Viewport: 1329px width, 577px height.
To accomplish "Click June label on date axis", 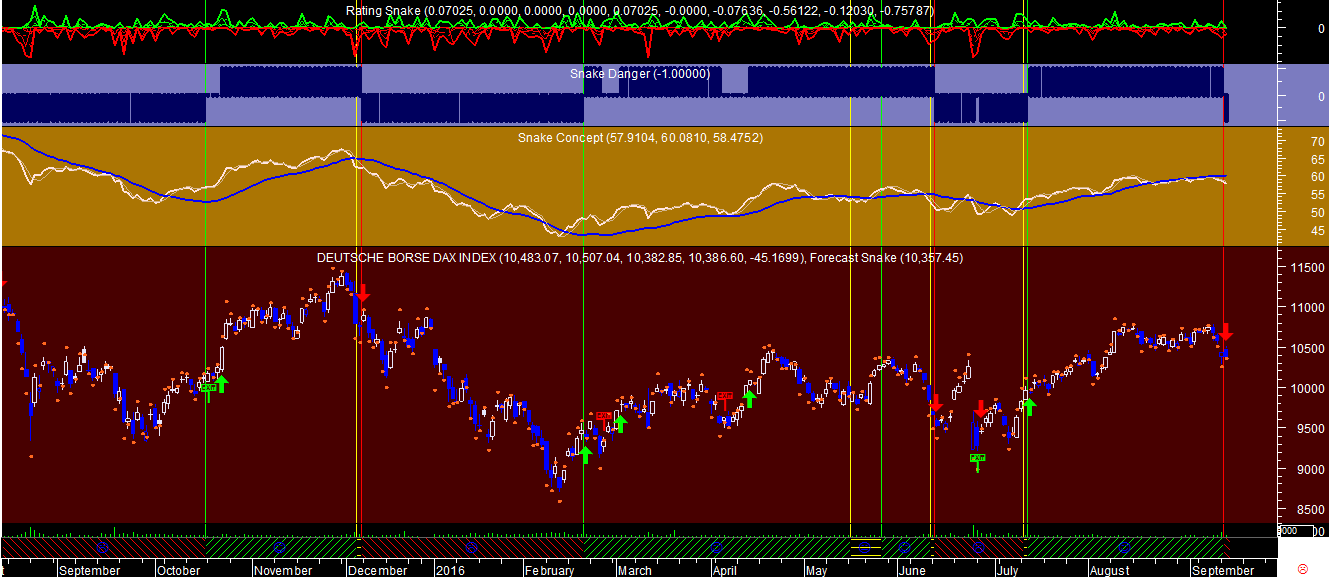I will point(911,570).
